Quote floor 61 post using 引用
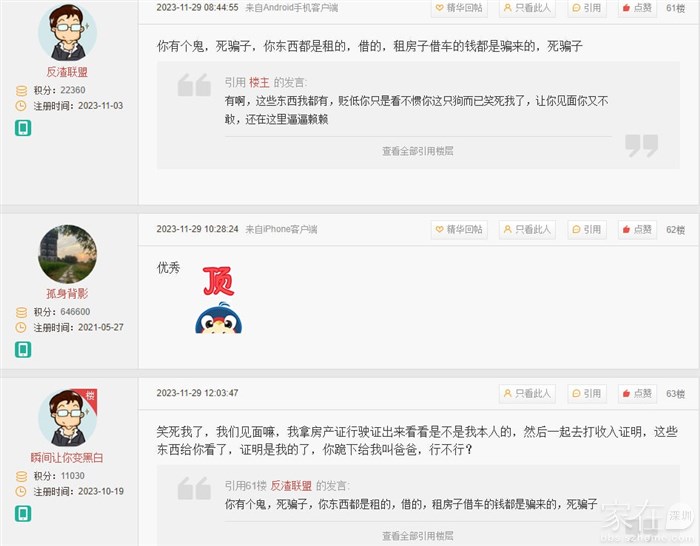The image size is (700, 546). click(587, 8)
